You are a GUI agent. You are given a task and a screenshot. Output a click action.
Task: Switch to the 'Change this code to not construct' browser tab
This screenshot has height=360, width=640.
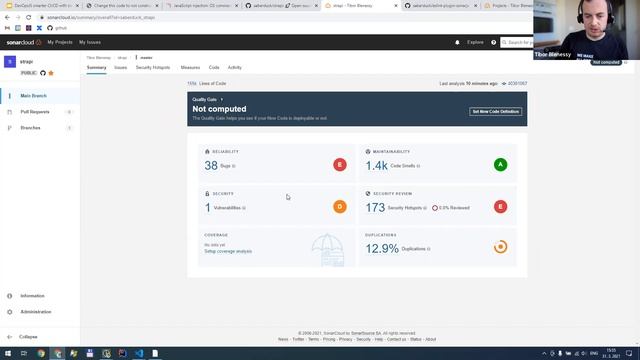121,6
